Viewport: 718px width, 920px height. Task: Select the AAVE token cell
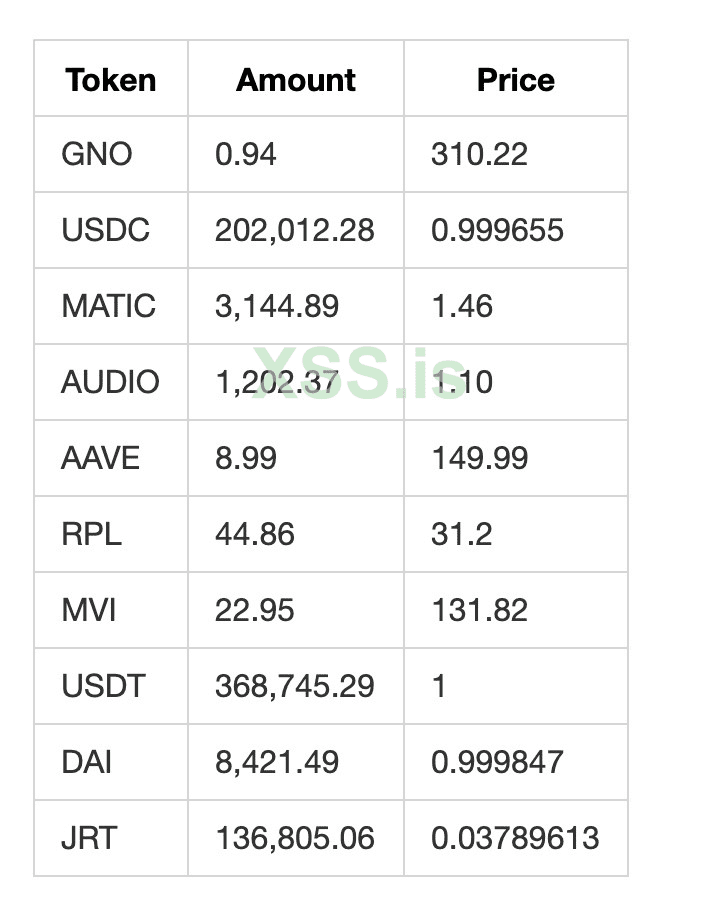click(x=101, y=458)
